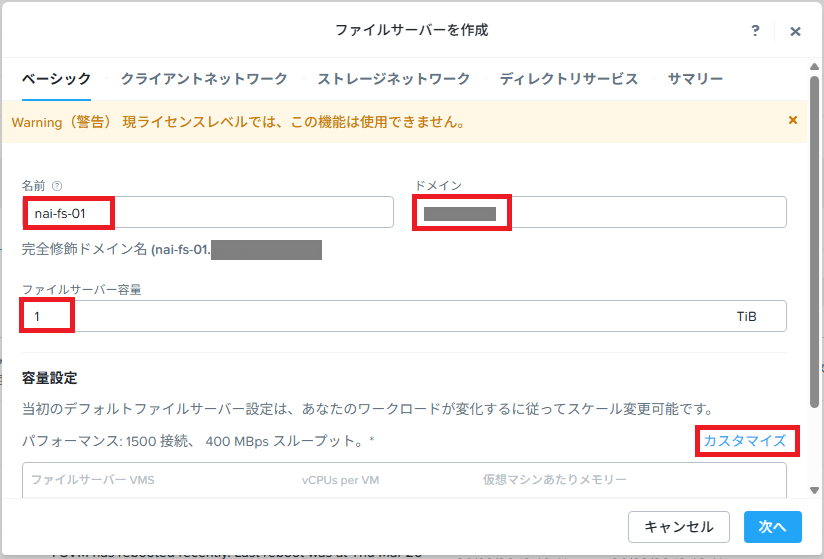
Task: View the サマリー tab
Action: [695, 79]
